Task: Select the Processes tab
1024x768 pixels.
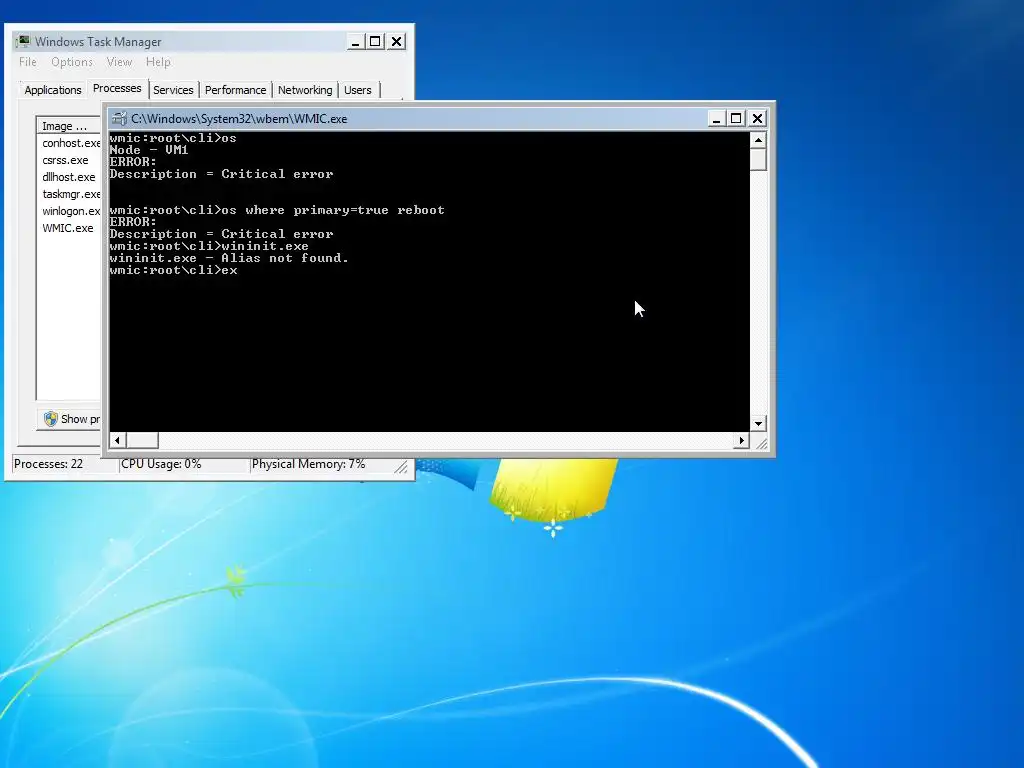Action: point(117,88)
